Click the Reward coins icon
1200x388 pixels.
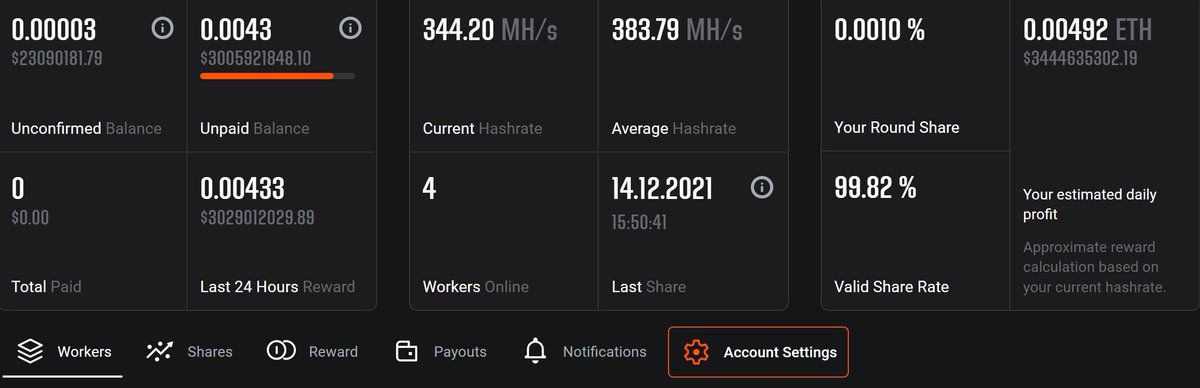(x=281, y=351)
